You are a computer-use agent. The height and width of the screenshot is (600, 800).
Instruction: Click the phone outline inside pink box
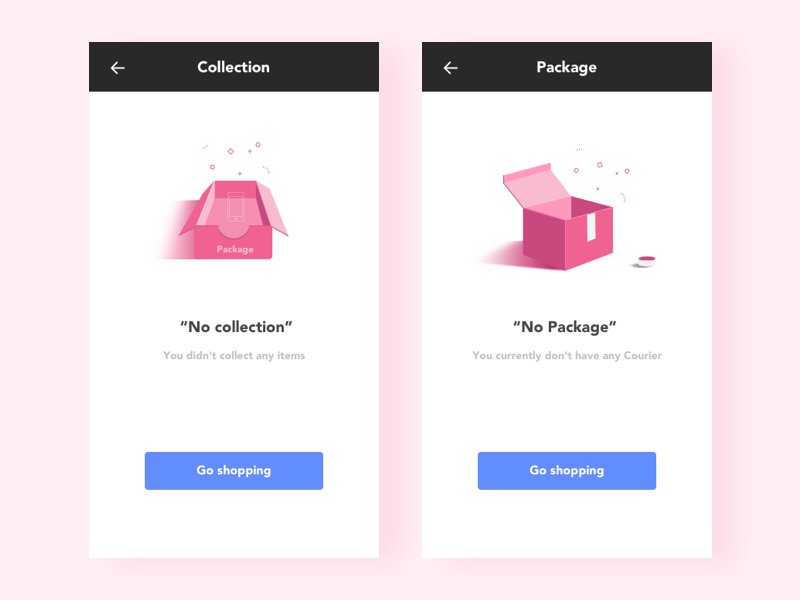(x=236, y=207)
